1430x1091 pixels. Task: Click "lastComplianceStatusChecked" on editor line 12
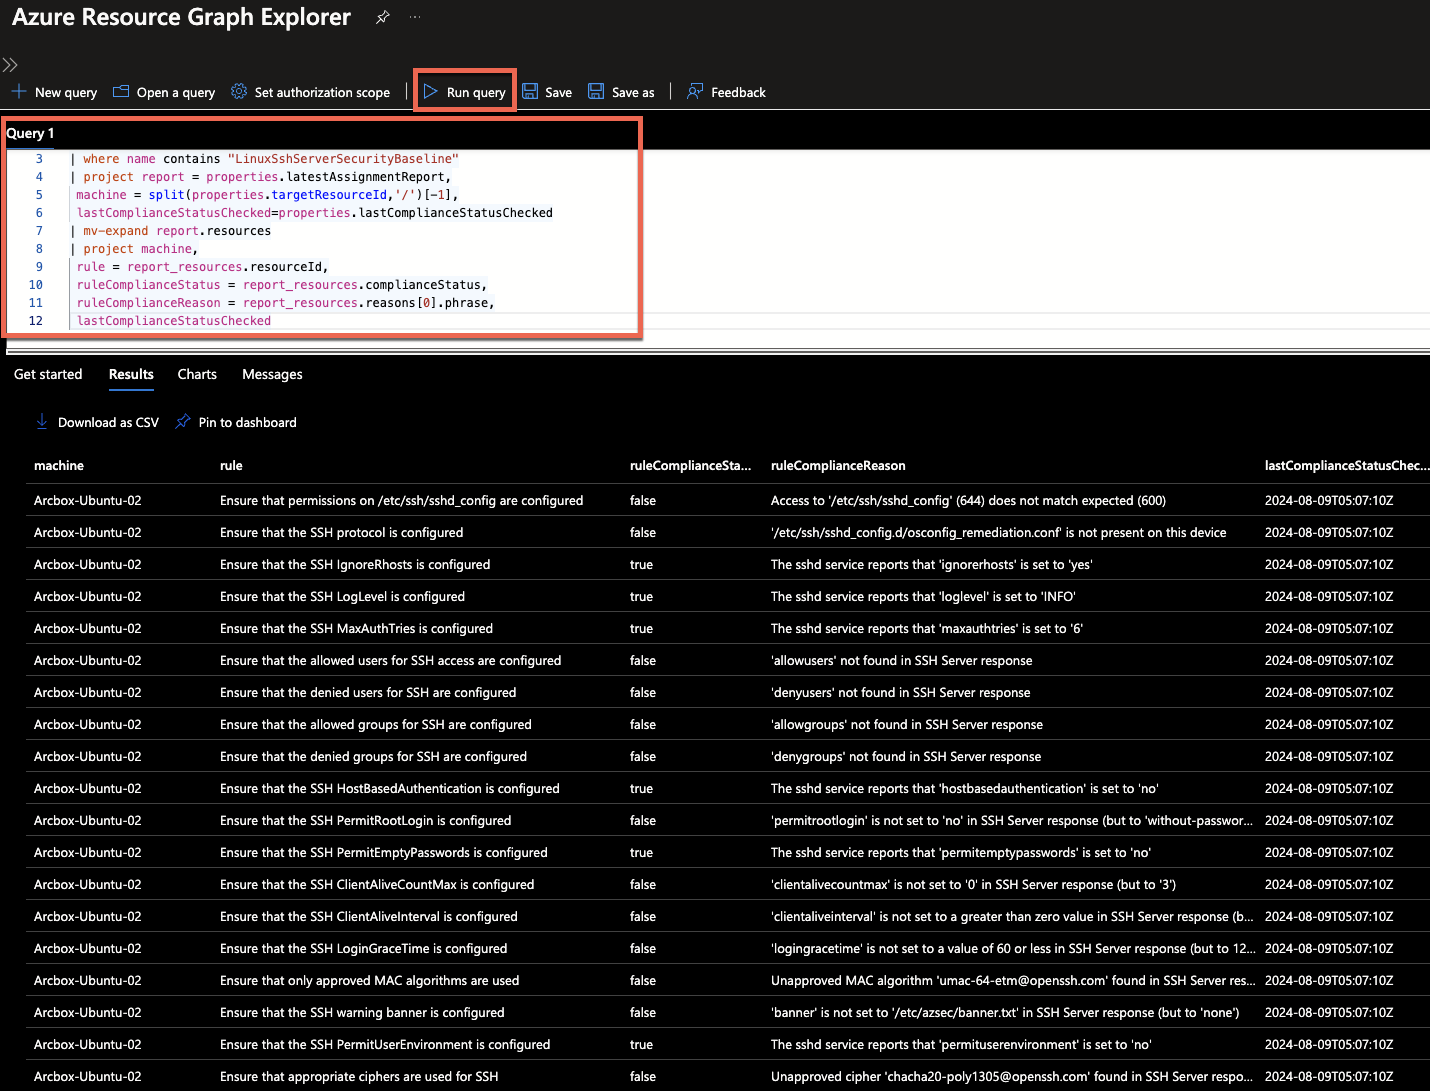pyautogui.click(x=174, y=321)
